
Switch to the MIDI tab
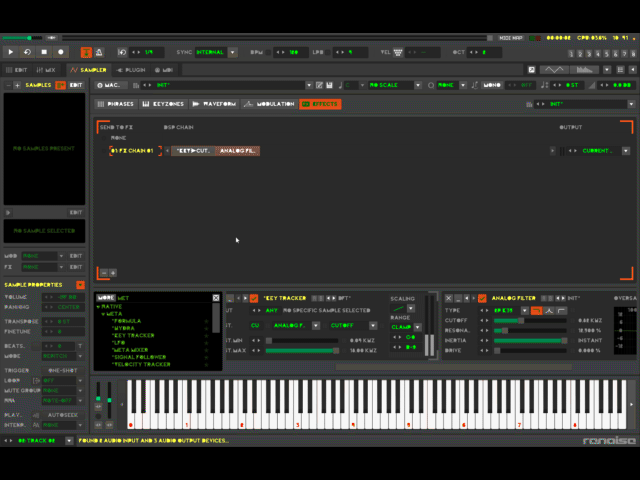tap(164, 70)
